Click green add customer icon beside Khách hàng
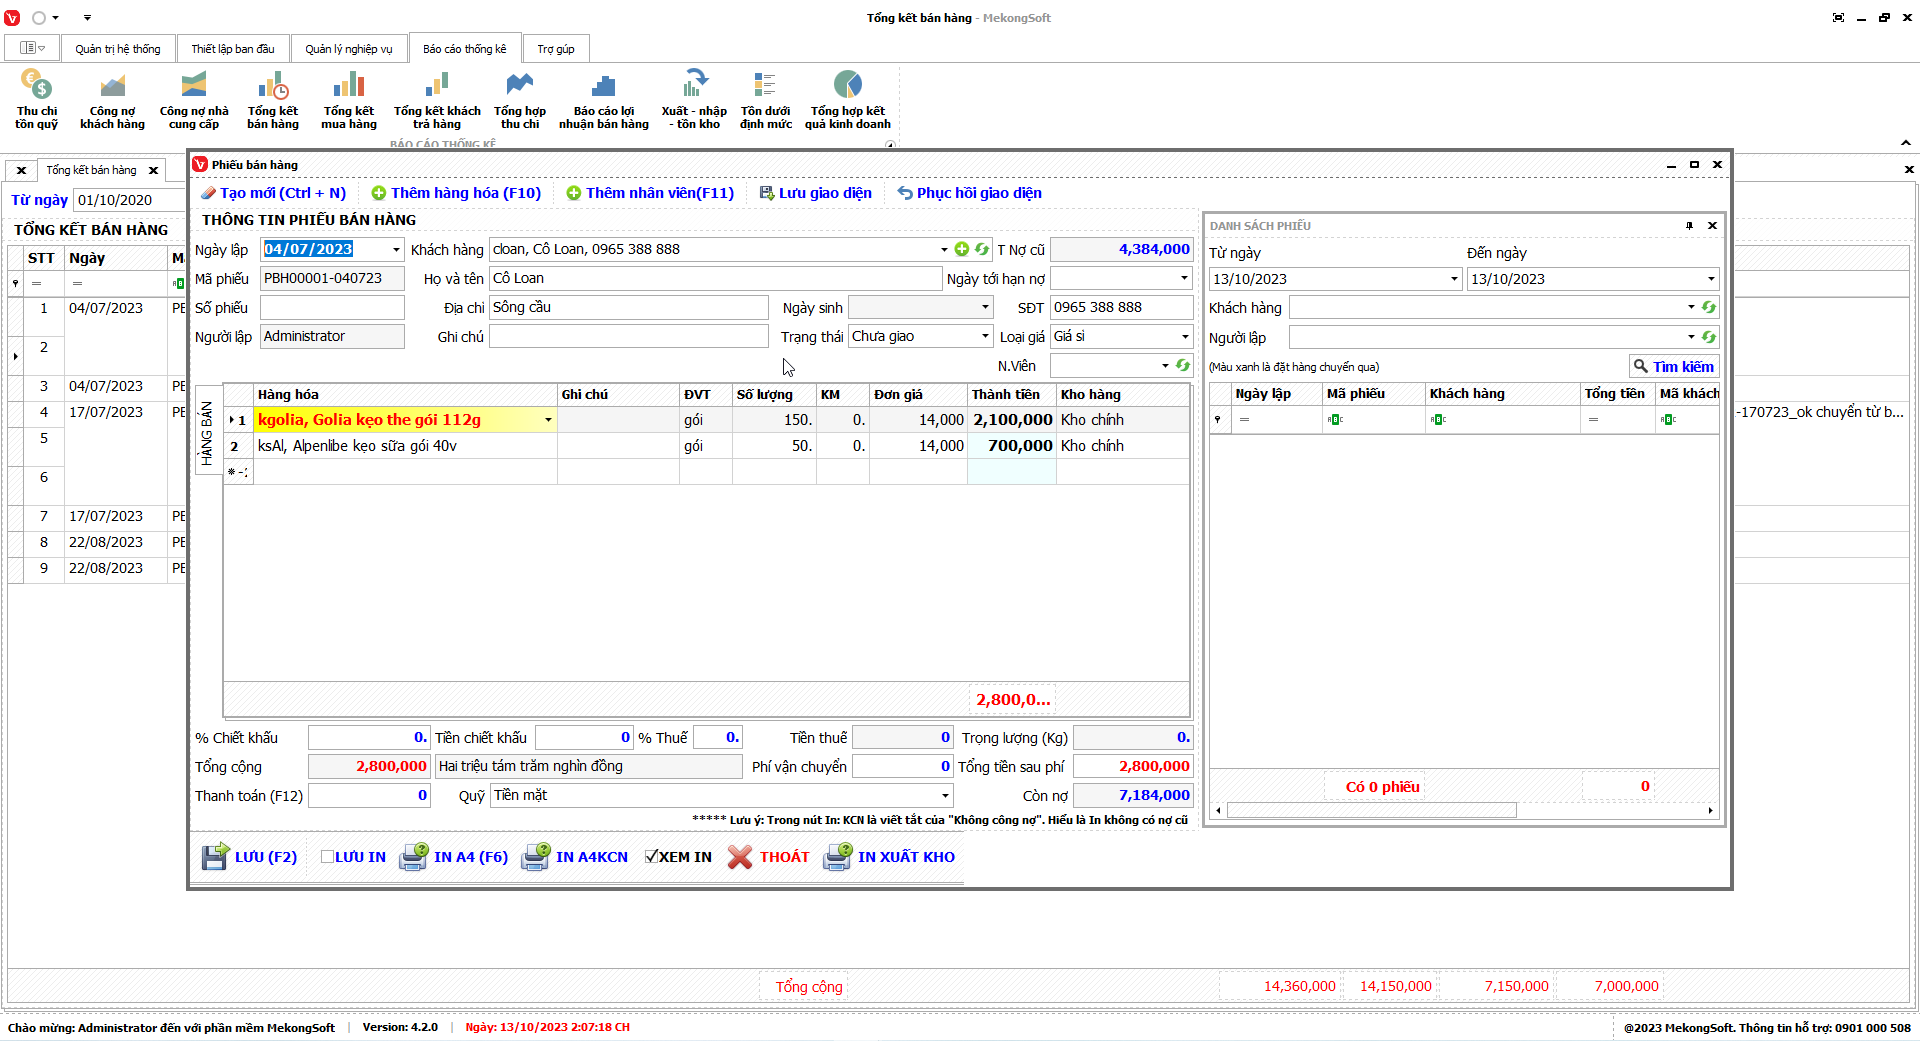The image size is (1920, 1041). click(x=962, y=249)
